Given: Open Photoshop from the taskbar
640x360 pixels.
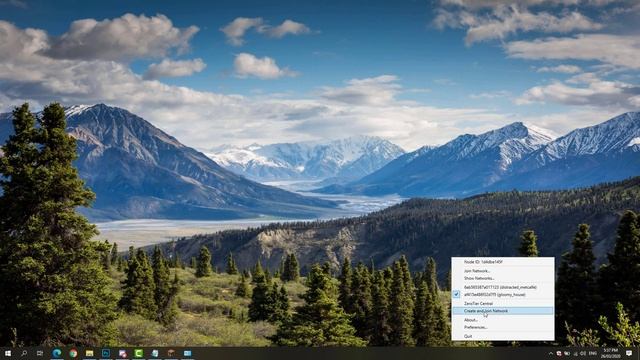Looking at the screenshot, I should pyautogui.click(x=106, y=353).
